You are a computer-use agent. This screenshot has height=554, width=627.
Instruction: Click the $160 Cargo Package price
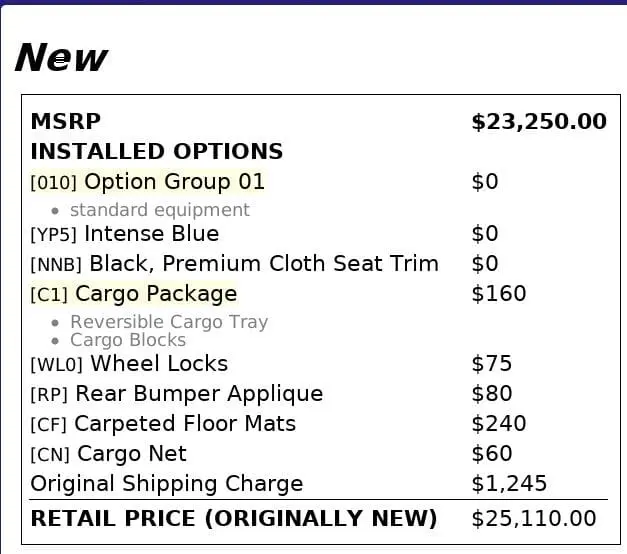click(498, 294)
